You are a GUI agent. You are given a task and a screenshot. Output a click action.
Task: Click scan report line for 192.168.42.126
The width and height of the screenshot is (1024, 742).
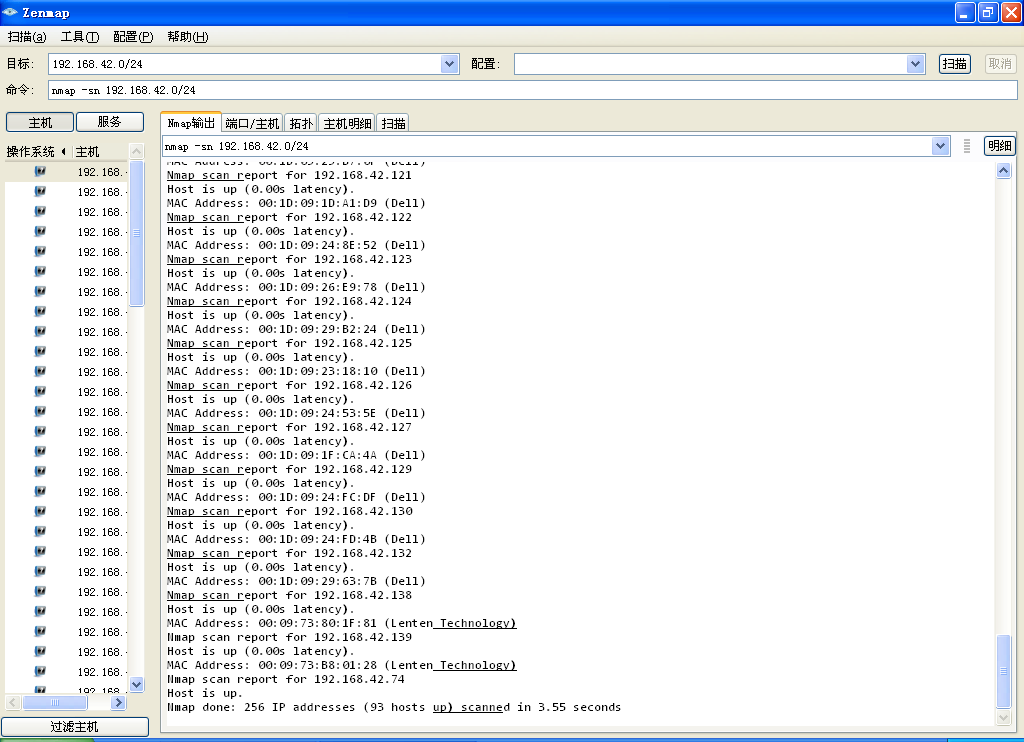(x=289, y=385)
